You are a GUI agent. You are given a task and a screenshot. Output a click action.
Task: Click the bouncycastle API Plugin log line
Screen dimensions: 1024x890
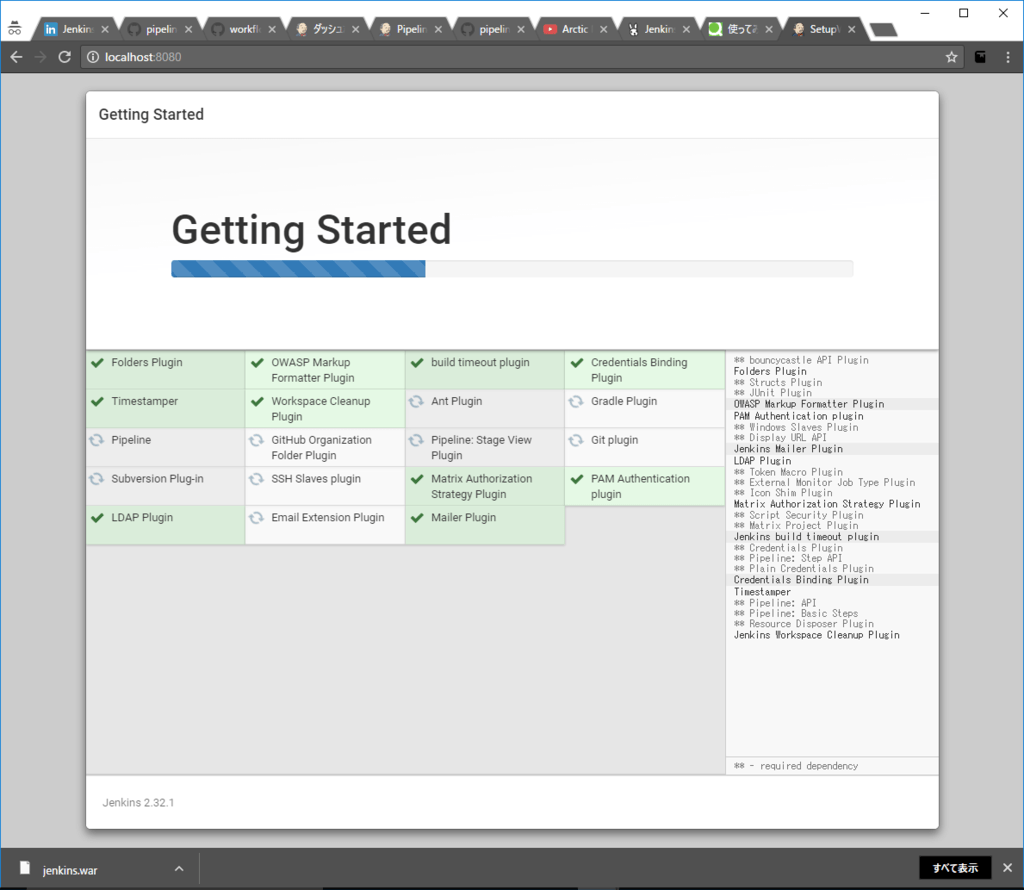801,360
